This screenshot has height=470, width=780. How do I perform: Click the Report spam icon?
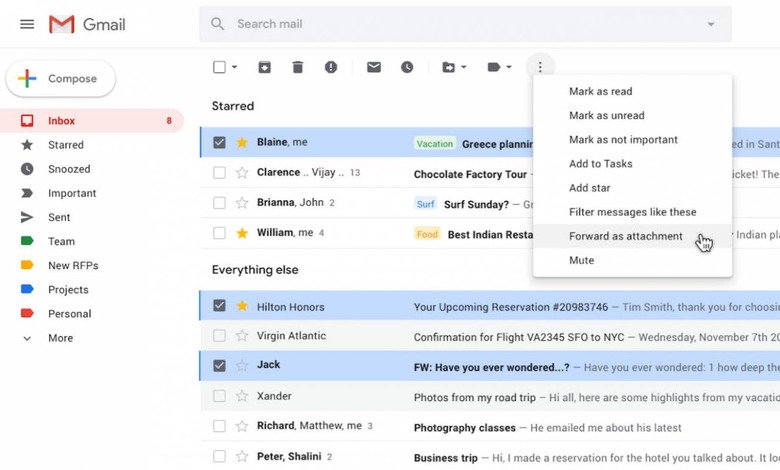(x=331, y=67)
